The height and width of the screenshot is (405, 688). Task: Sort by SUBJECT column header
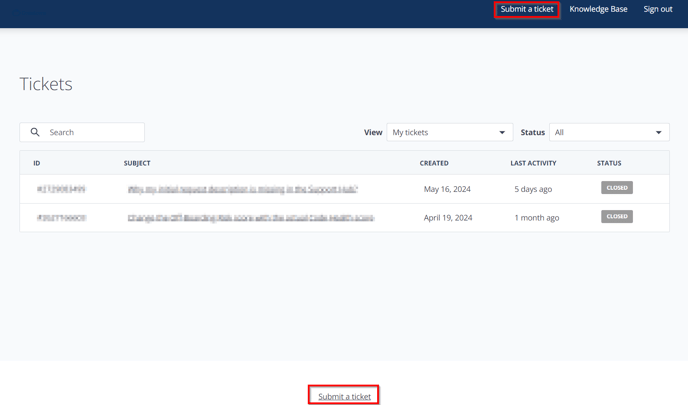[x=137, y=163]
